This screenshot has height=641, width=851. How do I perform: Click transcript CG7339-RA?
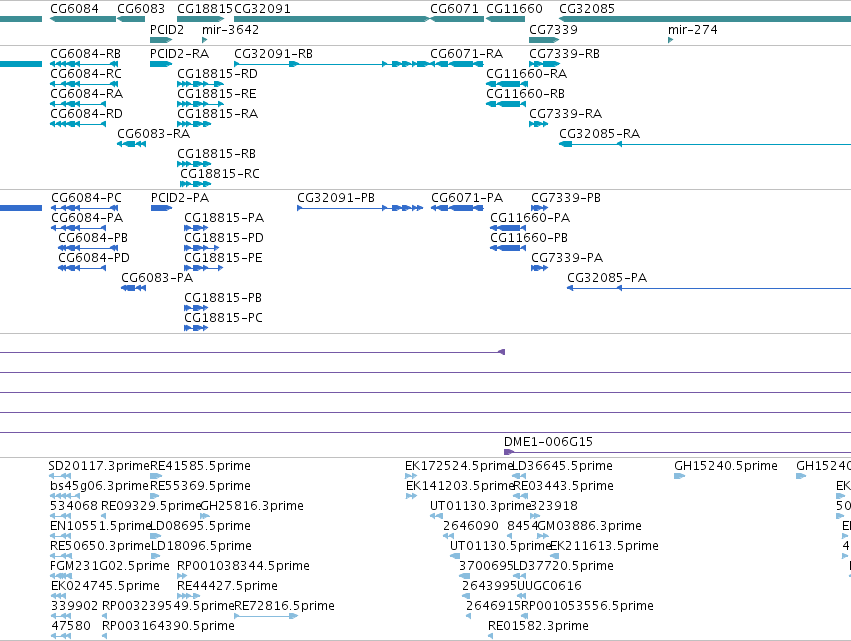pyautogui.click(x=566, y=114)
